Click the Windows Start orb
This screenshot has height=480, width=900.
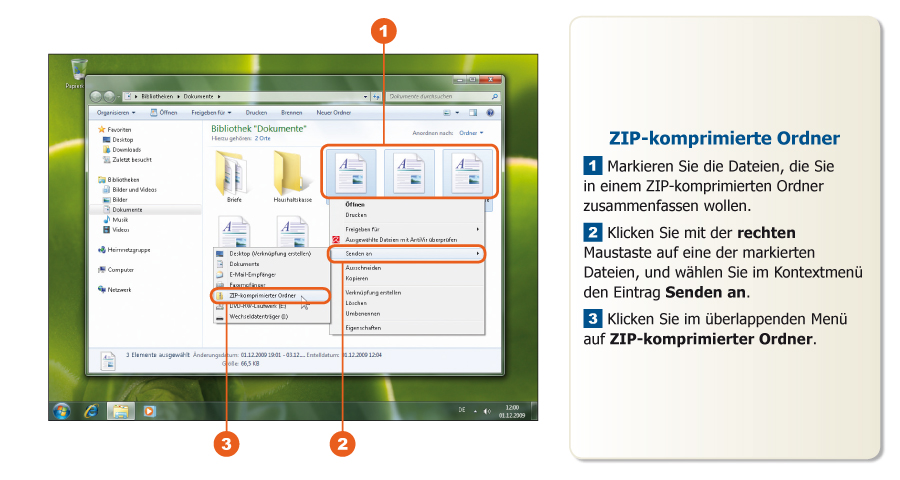click(x=63, y=410)
